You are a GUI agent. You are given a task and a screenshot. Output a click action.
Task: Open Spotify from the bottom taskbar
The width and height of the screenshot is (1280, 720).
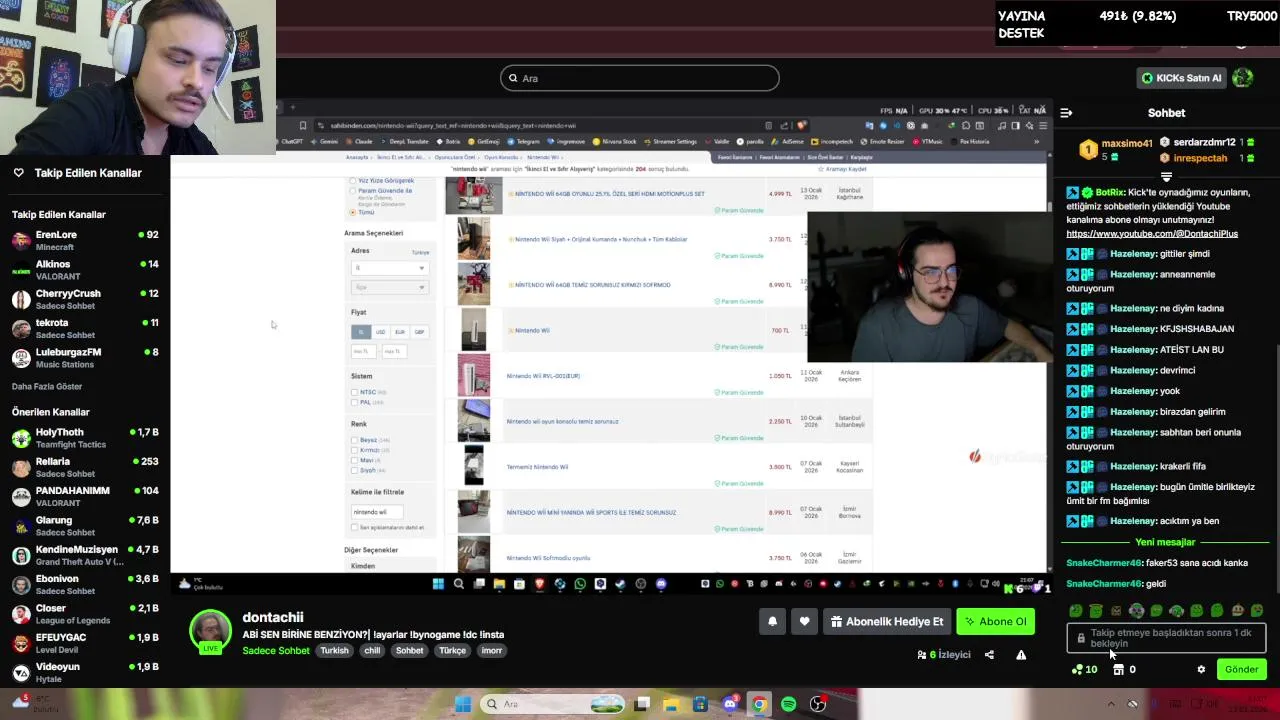788,704
